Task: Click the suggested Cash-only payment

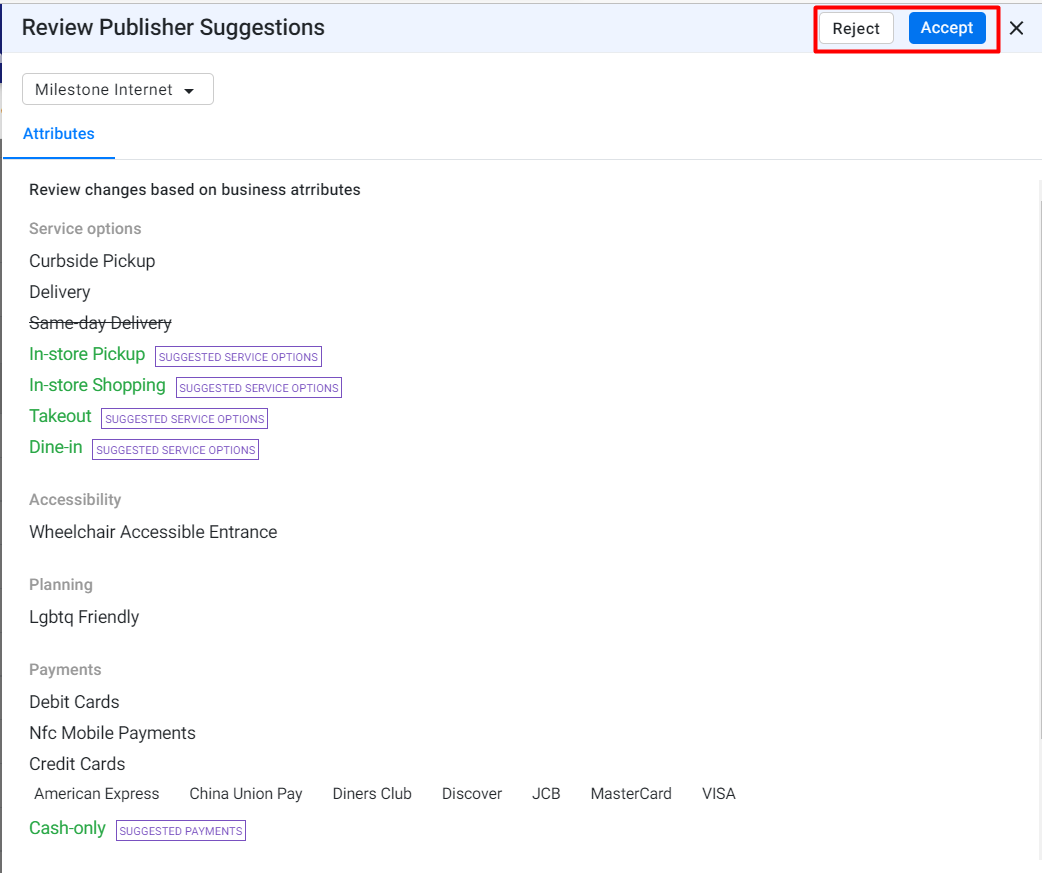Action: click(68, 828)
